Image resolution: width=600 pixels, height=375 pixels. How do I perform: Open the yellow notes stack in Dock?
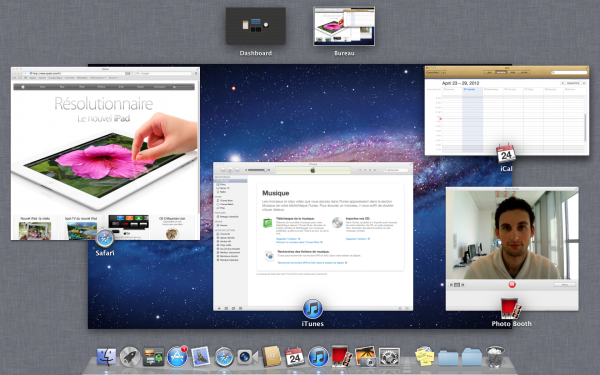point(425,356)
